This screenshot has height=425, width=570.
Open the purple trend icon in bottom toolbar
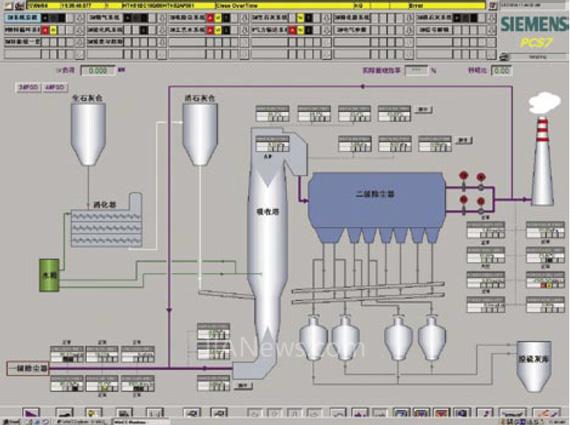[31, 413]
